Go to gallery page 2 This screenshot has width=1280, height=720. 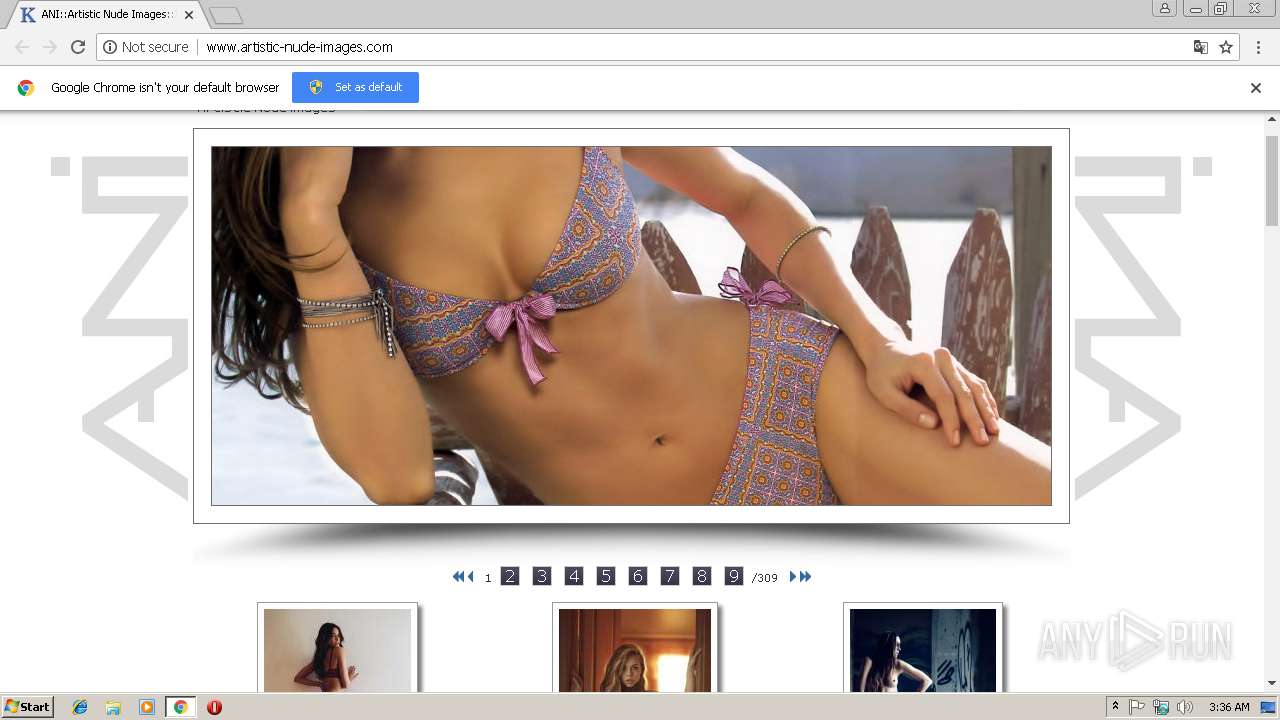pos(510,576)
